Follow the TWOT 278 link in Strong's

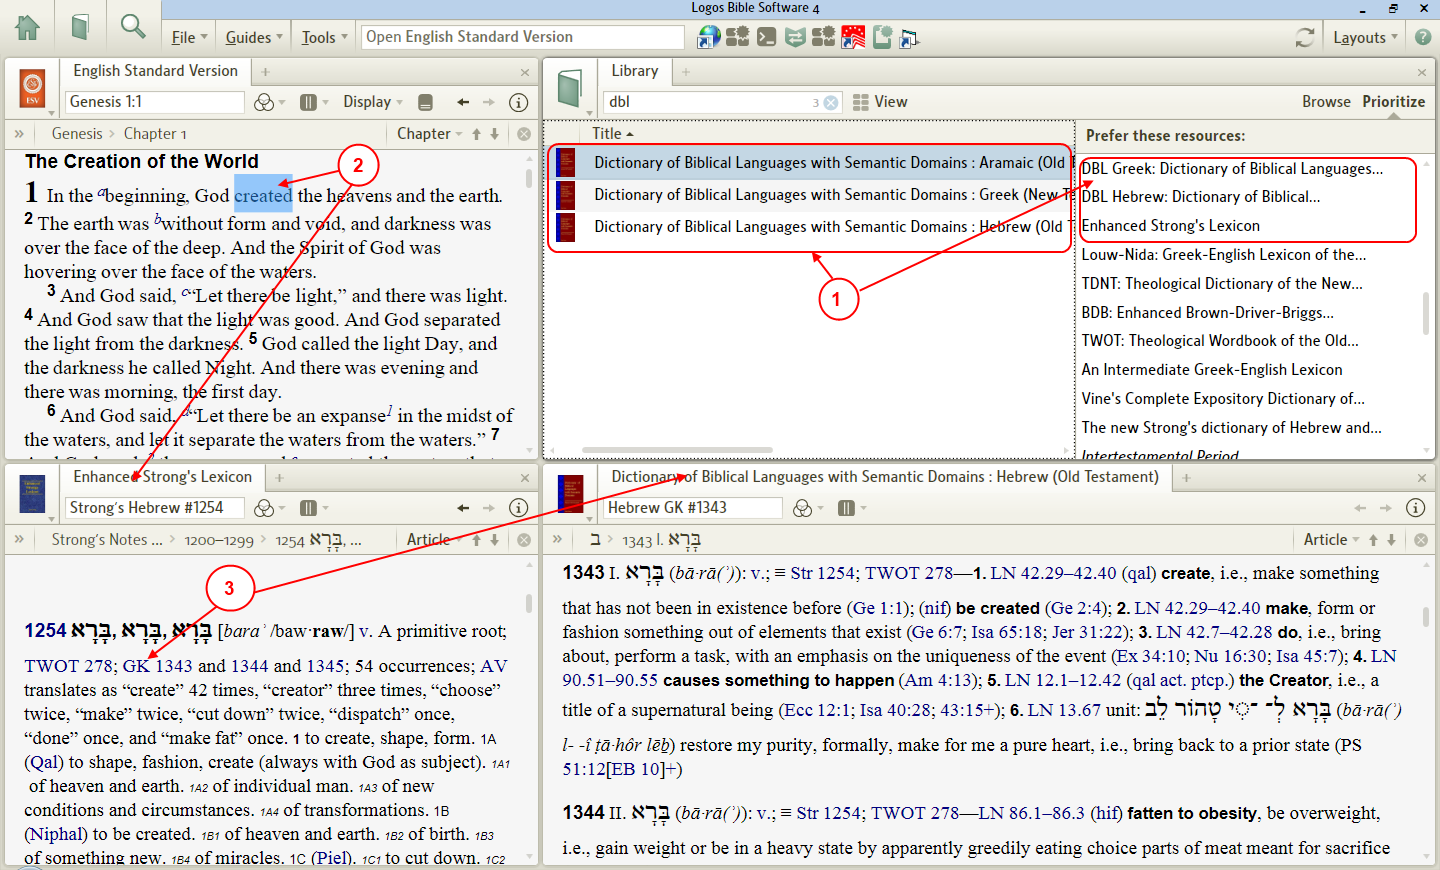click(68, 666)
